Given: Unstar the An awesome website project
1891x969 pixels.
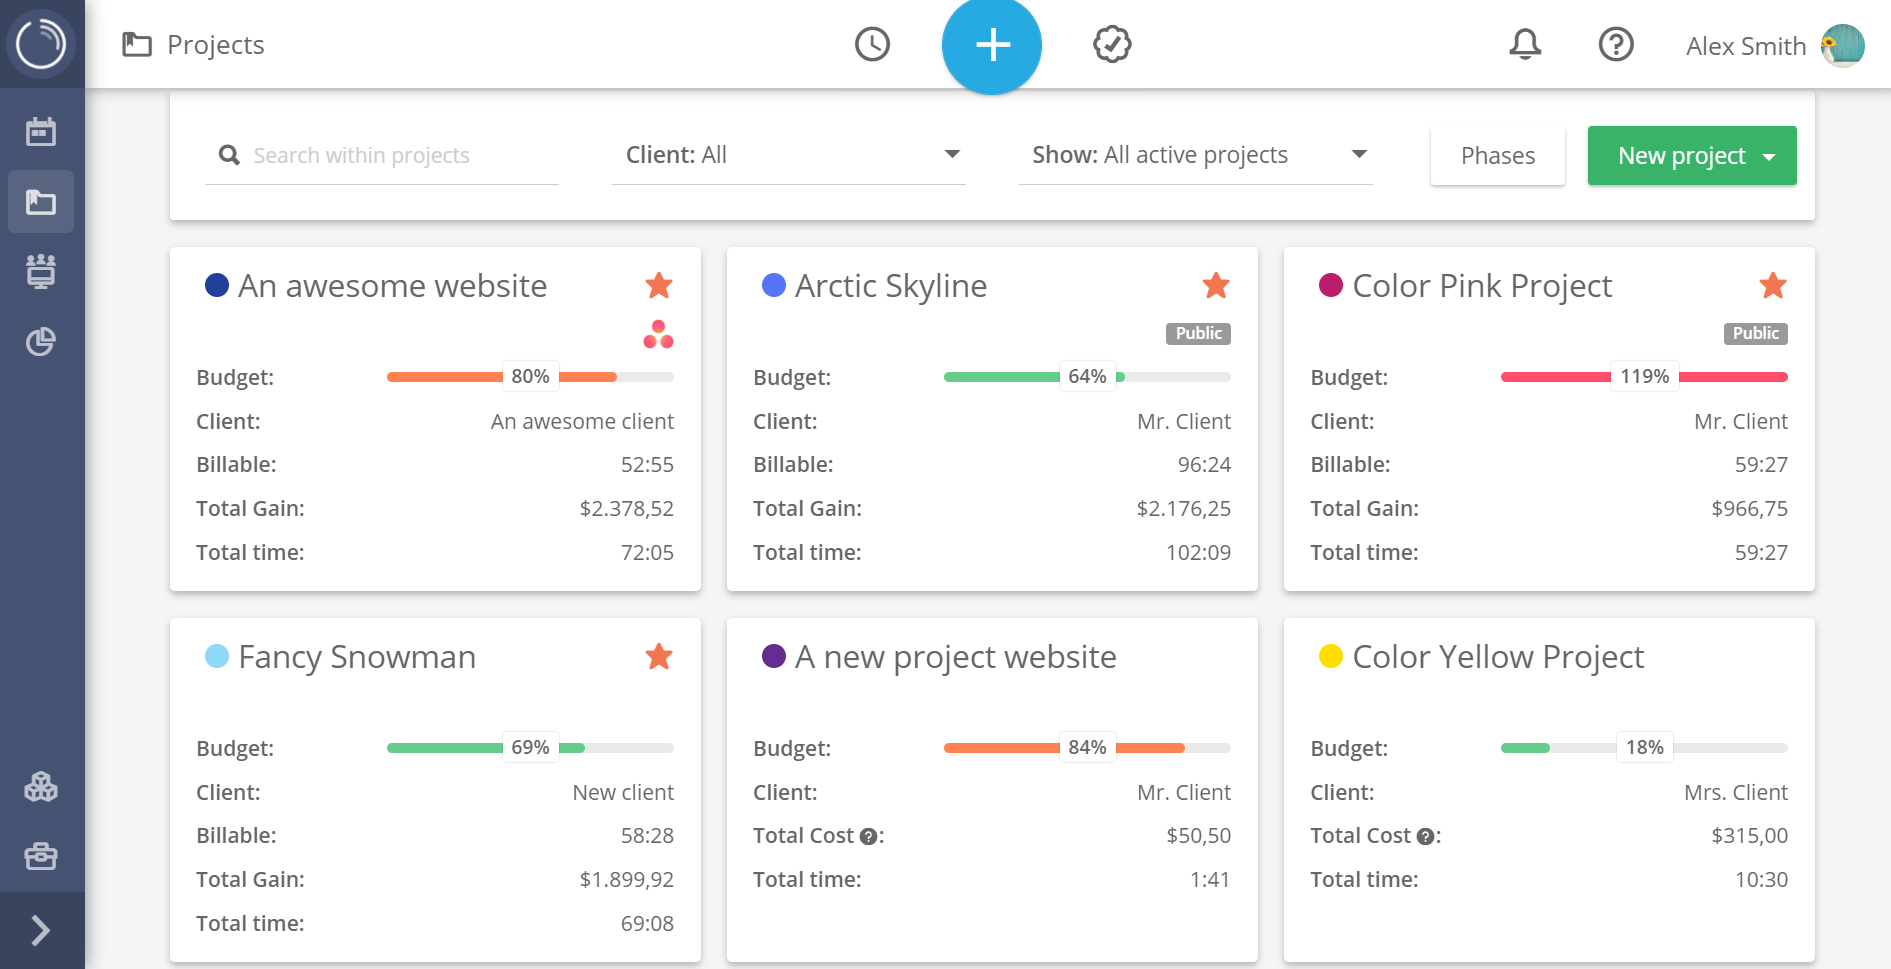Looking at the screenshot, I should [x=659, y=286].
